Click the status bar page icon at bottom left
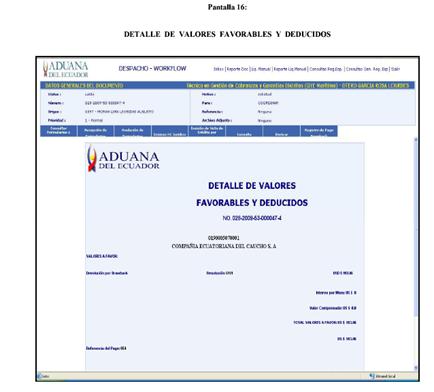This screenshot has width=434, height=392. click(40, 376)
